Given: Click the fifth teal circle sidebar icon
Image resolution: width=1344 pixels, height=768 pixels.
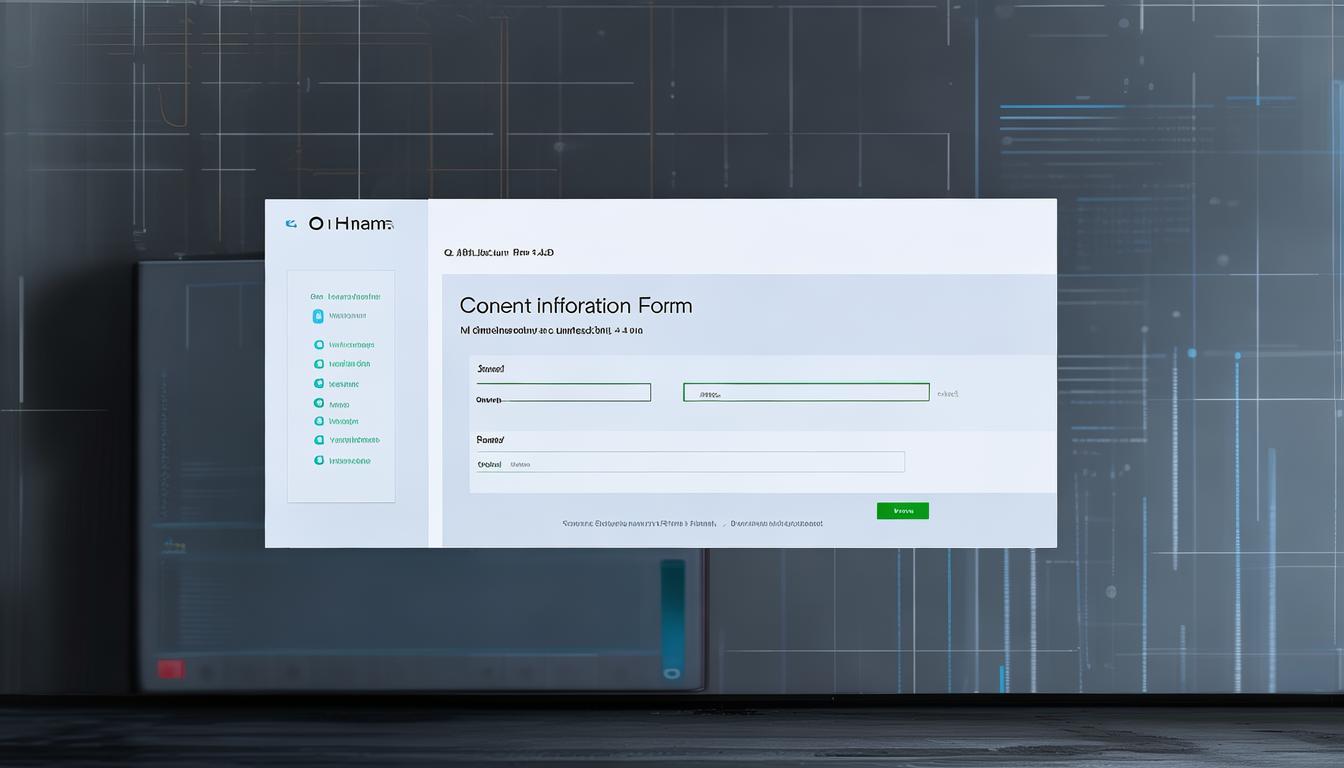Looking at the screenshot, I should [319, 422].
